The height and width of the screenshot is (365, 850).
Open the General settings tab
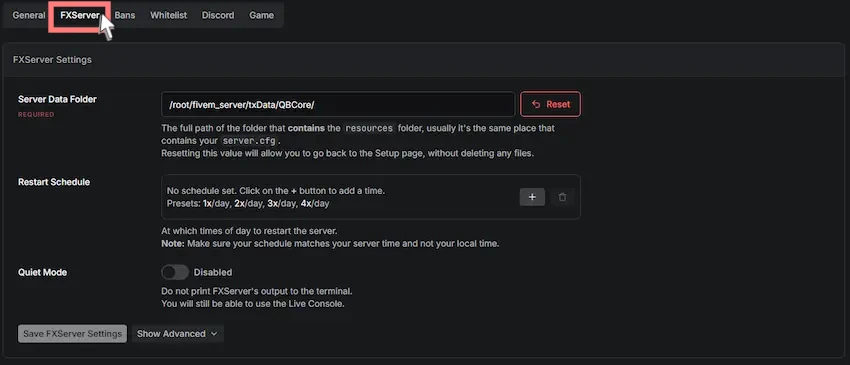(29, 15)
